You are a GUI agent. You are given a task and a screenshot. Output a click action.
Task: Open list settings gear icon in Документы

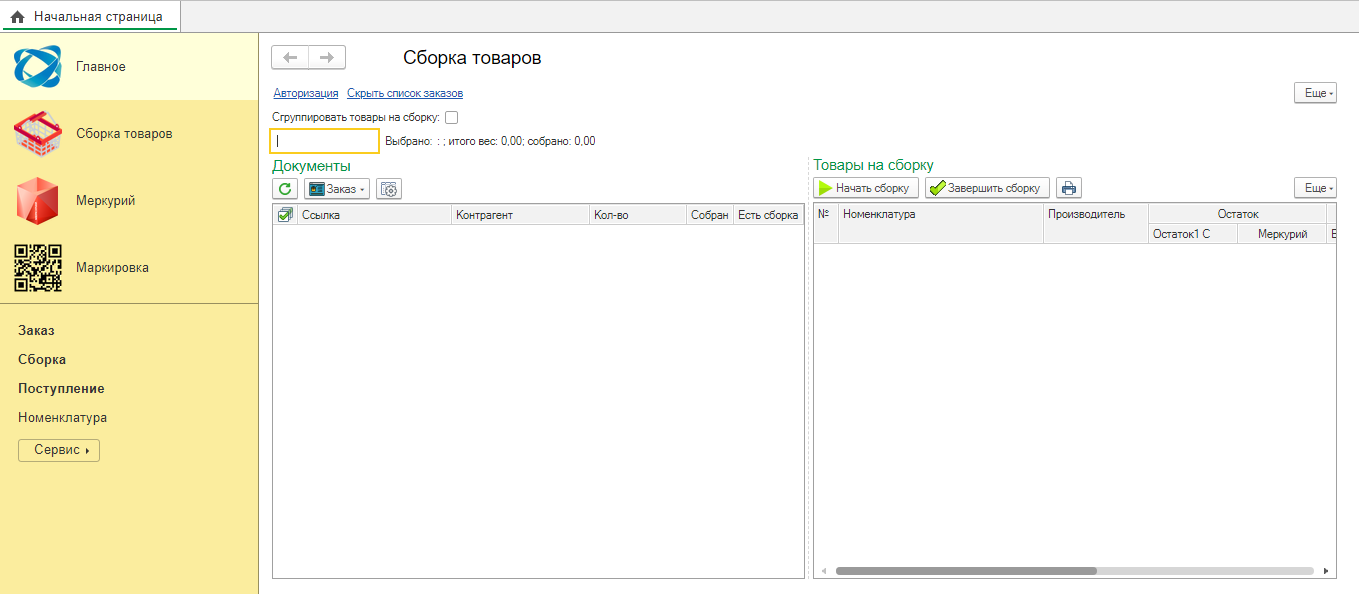pyautogui.click(x=389, y=188)
